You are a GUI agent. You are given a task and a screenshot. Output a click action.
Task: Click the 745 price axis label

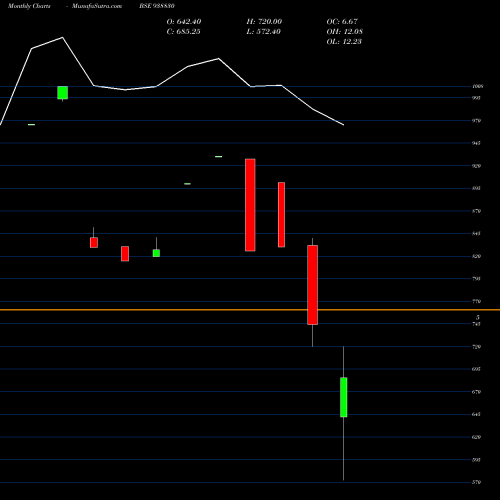click(x=477, y=324)
